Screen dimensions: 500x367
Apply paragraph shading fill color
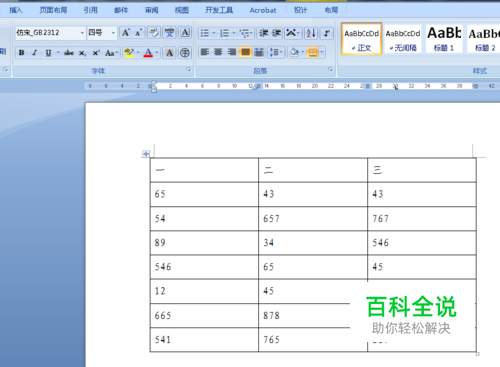pyautogui.click(x=294, y=52)
